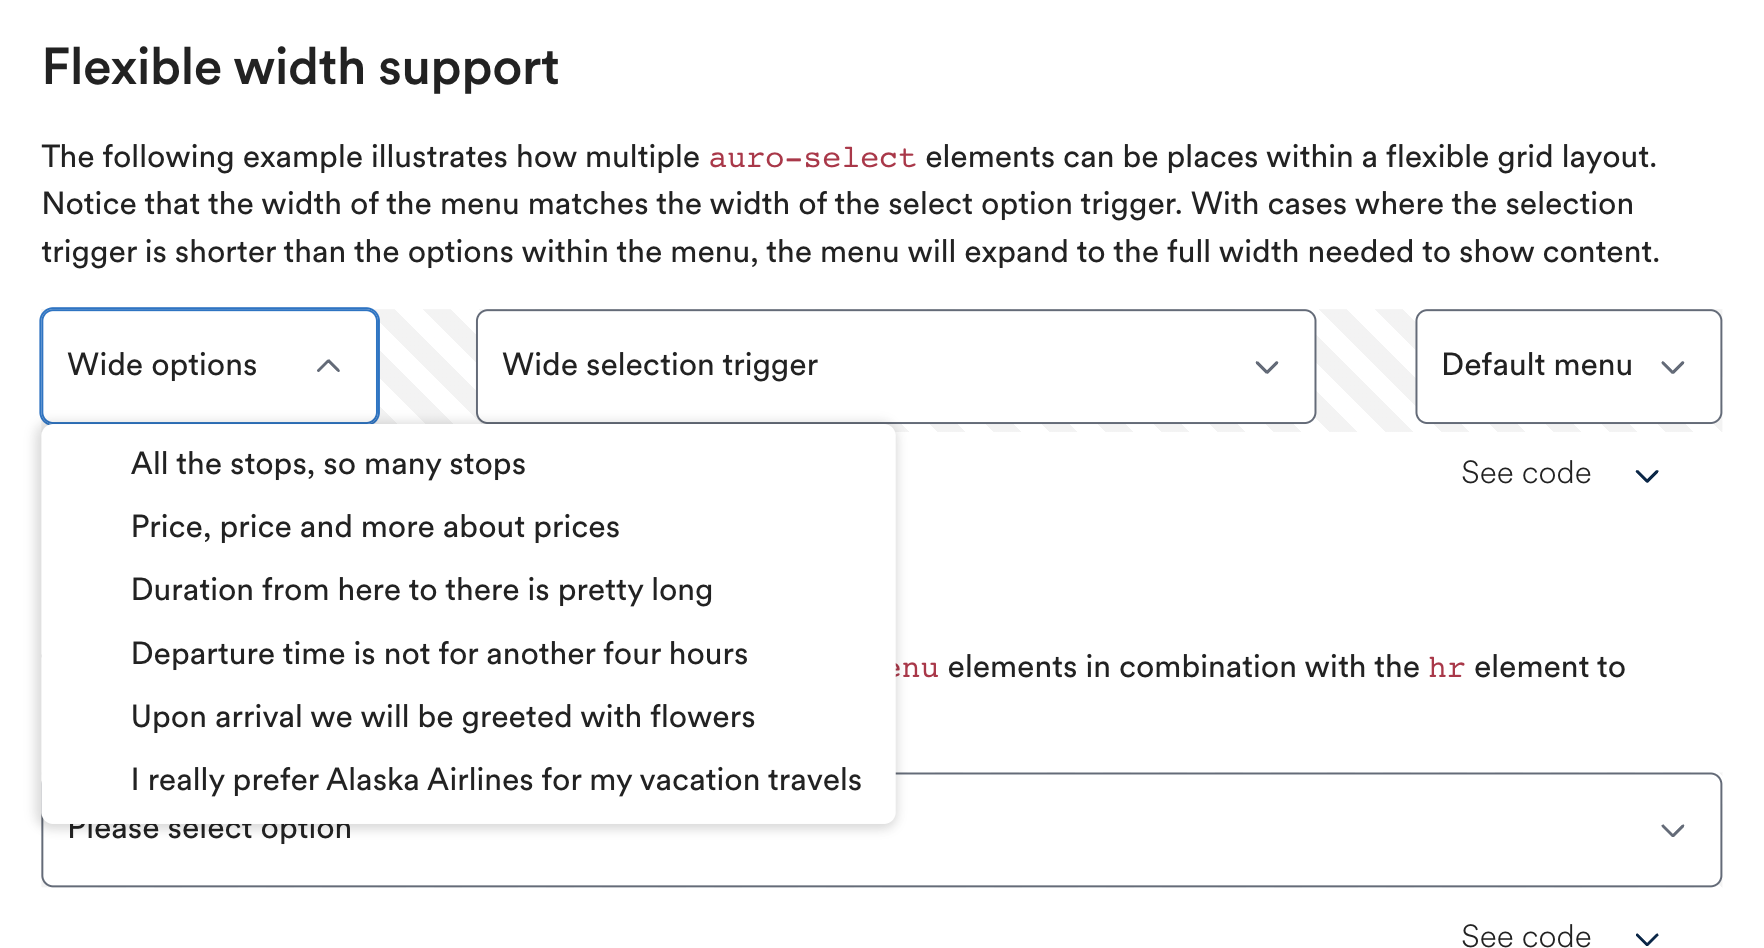1764x948 pixels.
Task: Click the Wide selection trigger chevron icon
Action: tap(1265, 368)
